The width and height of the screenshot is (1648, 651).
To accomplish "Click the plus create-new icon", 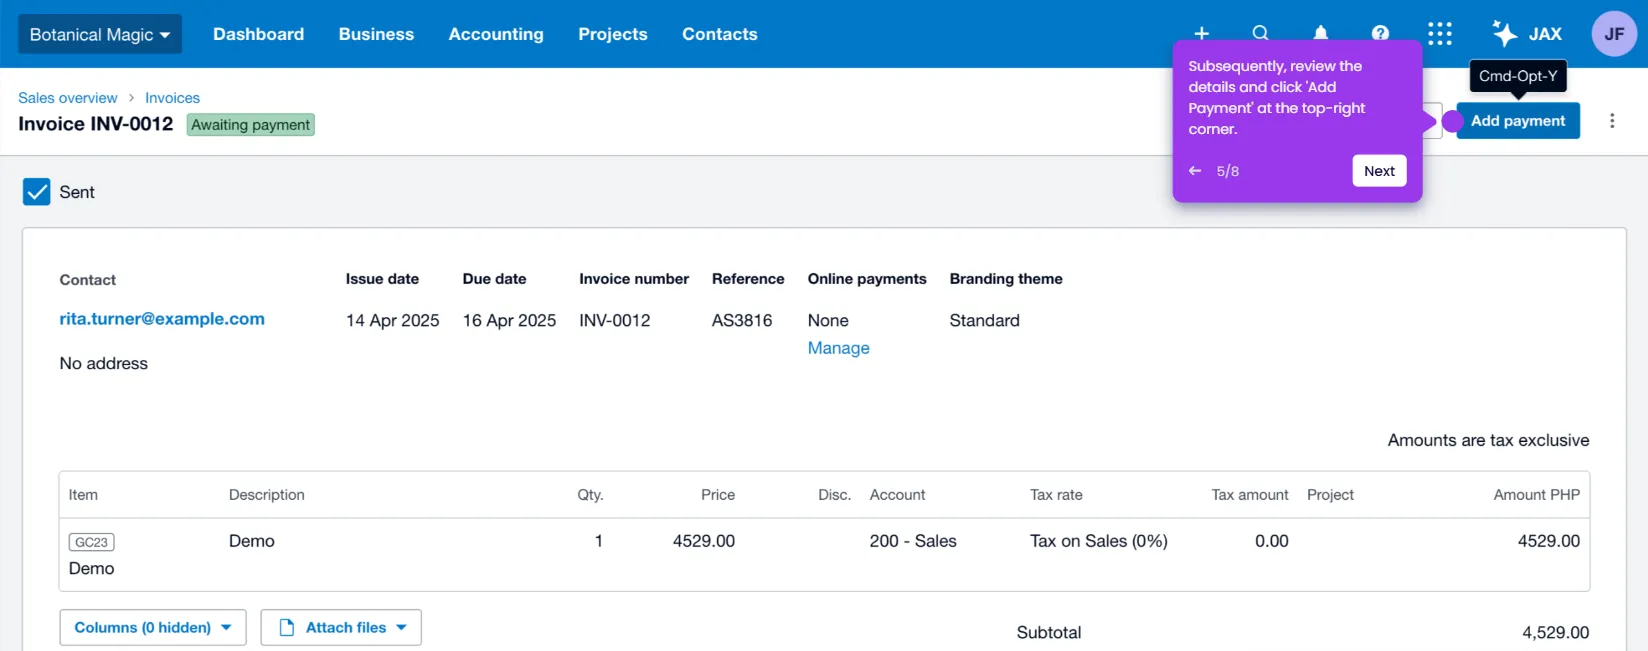I will click(x=1202, y=33).
